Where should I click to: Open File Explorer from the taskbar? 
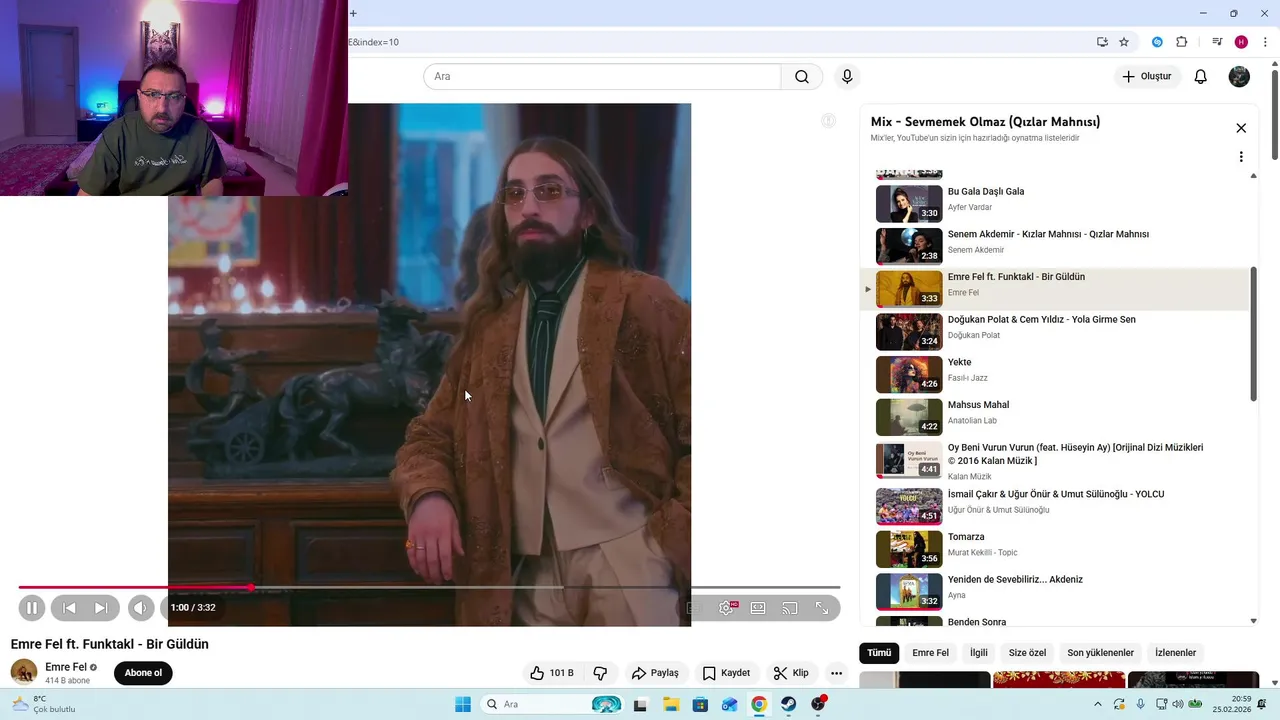coord(670,704)
